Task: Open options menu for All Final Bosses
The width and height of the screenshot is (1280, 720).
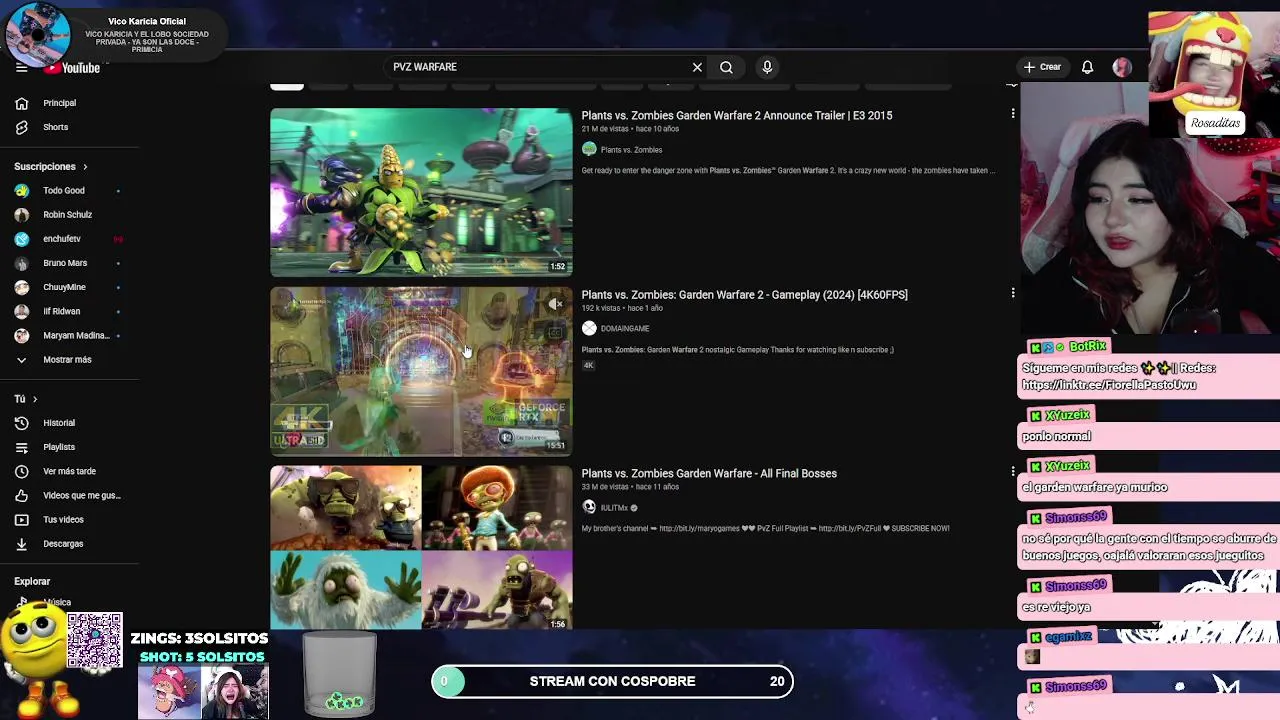Action: [1013, 471]
